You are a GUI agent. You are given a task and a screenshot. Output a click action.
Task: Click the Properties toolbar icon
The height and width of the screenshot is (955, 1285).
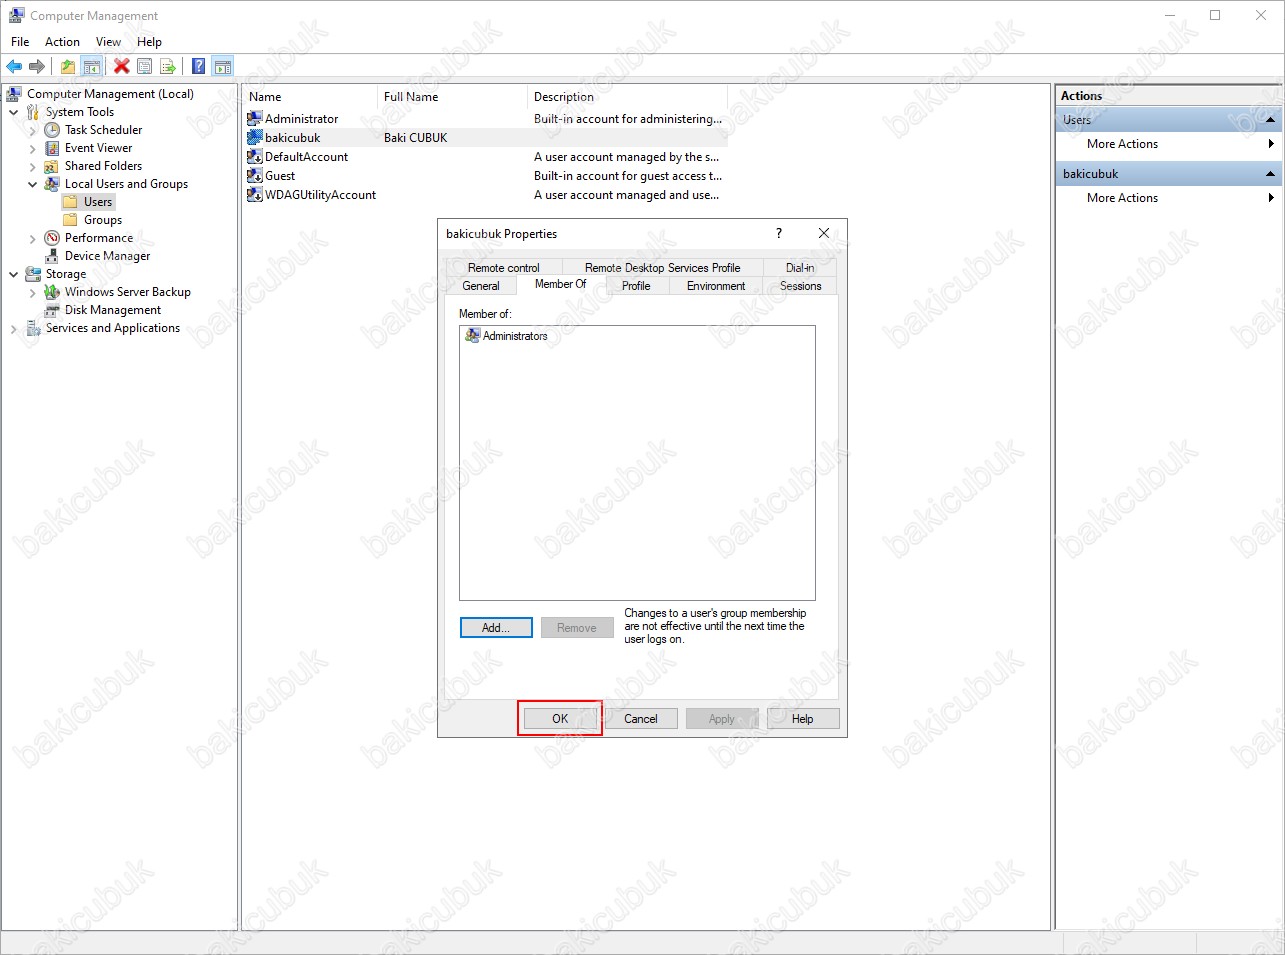click(x=145, y=67)
